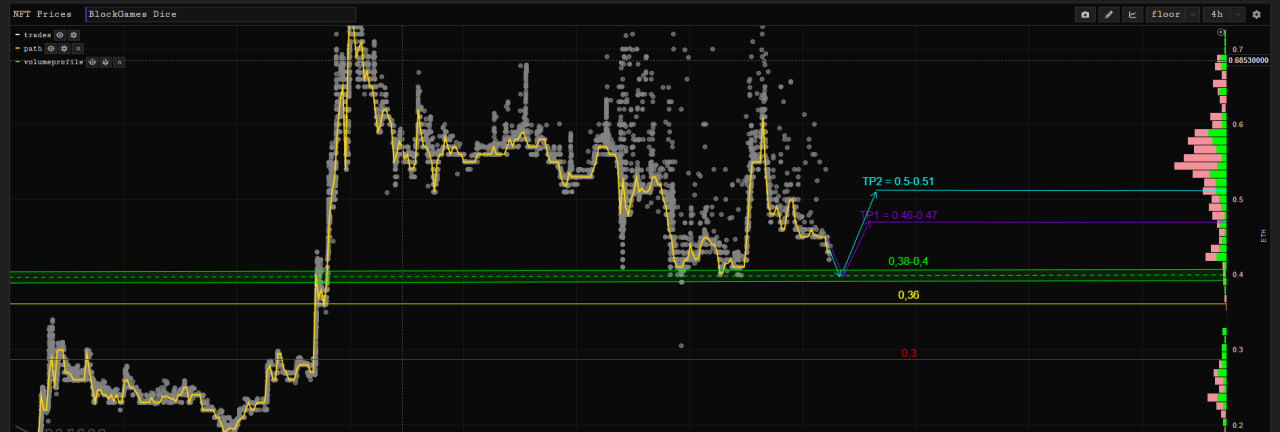Screen dimensions: 1280x432
Task: Remove the path series with its X
Action: pos(78,48)
